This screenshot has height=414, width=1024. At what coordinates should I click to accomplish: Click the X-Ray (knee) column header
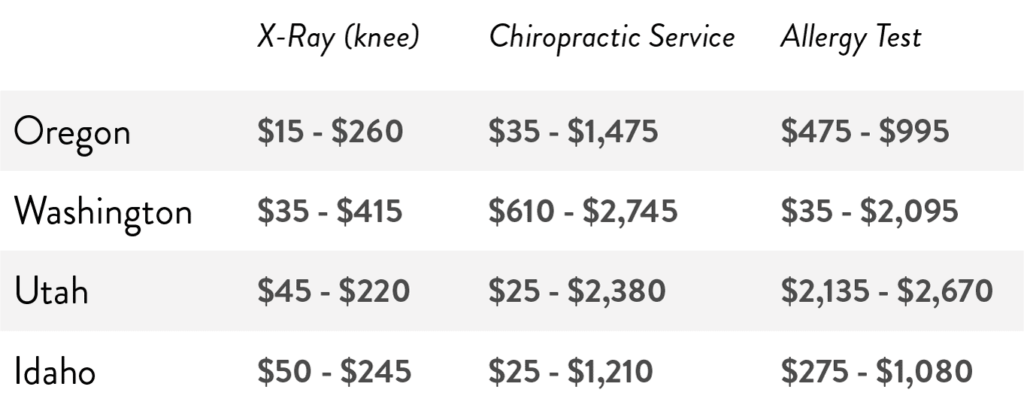337,39
